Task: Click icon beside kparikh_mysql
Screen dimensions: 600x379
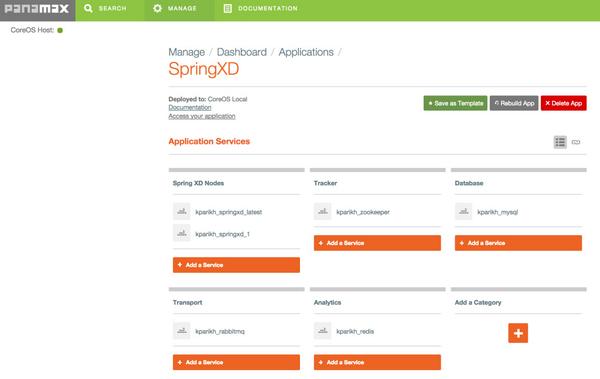Action: point(463,211)
